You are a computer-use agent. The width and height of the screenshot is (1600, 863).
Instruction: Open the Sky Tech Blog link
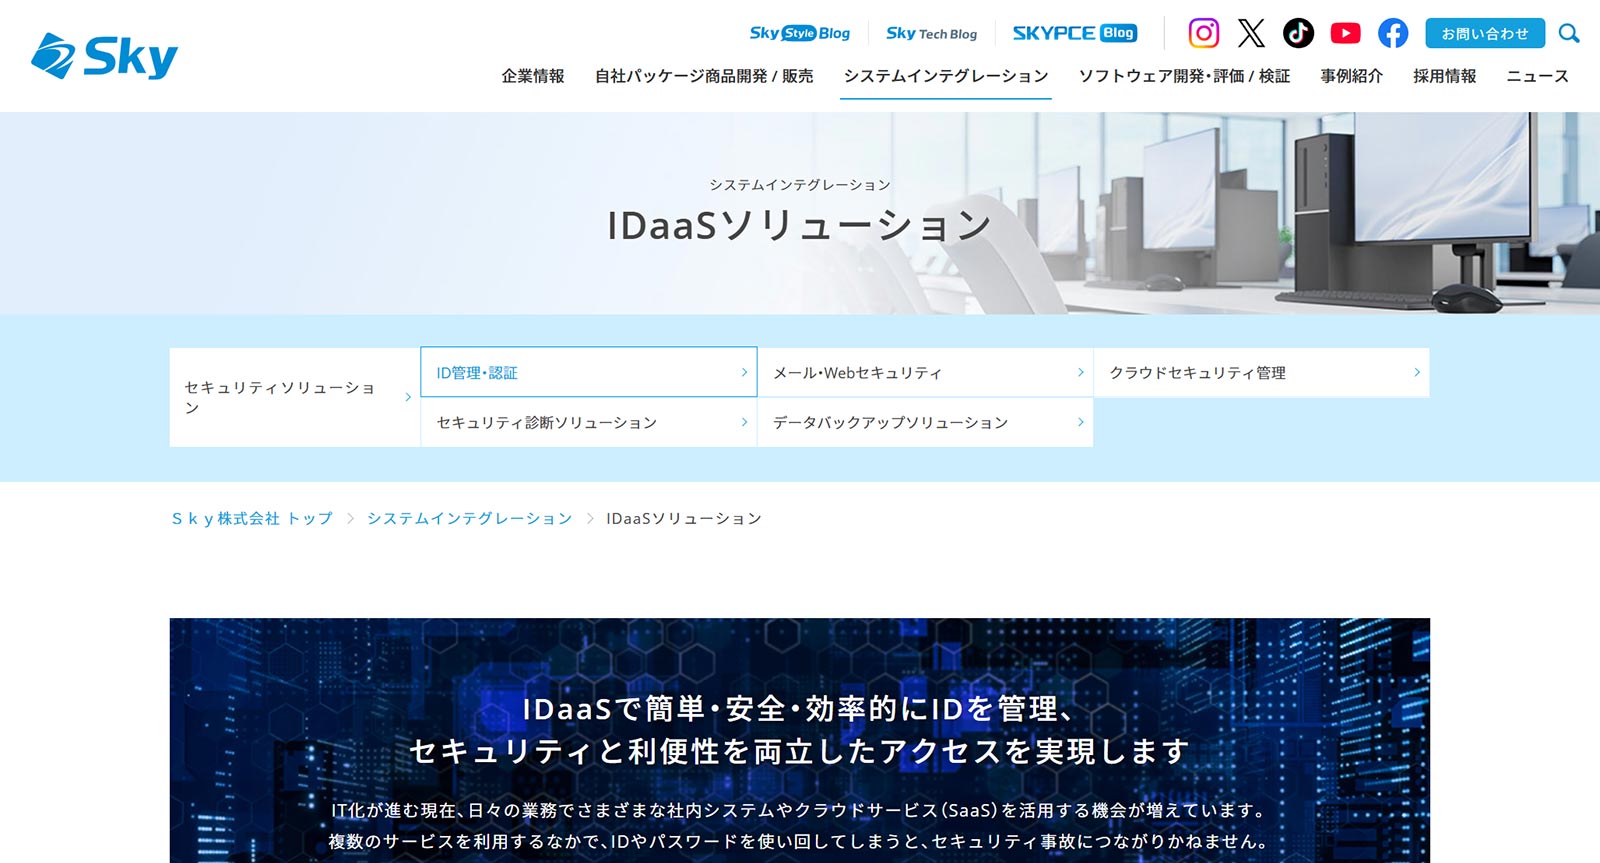coord(931,33)
